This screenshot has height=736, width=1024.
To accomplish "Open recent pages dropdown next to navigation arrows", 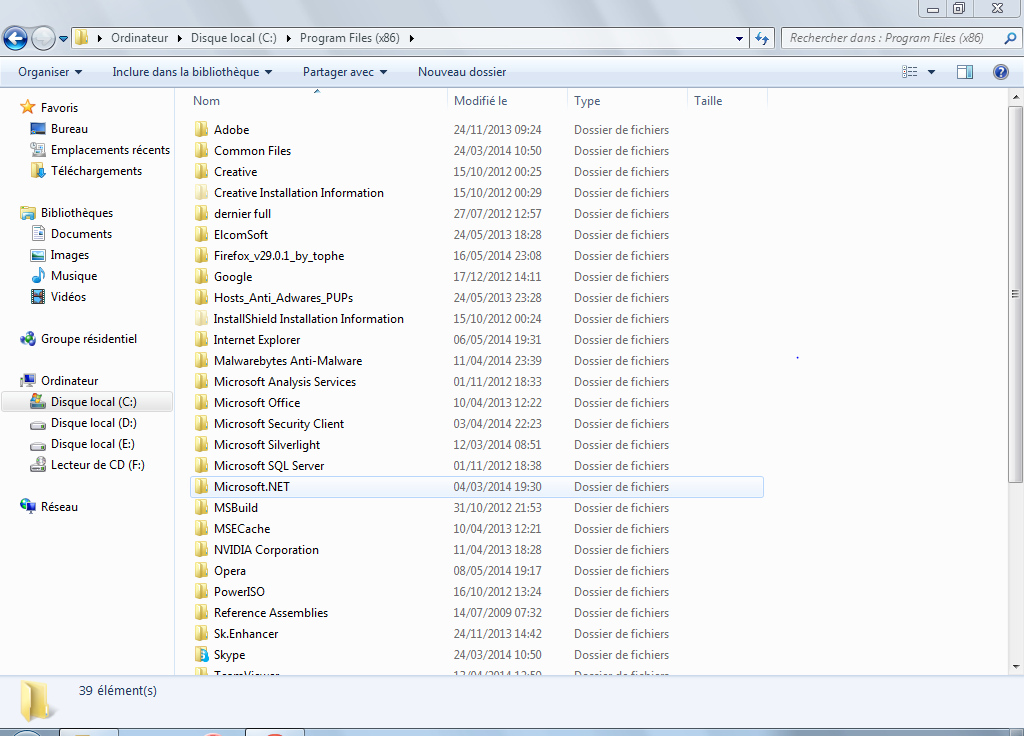I will (x=63, y=39).
